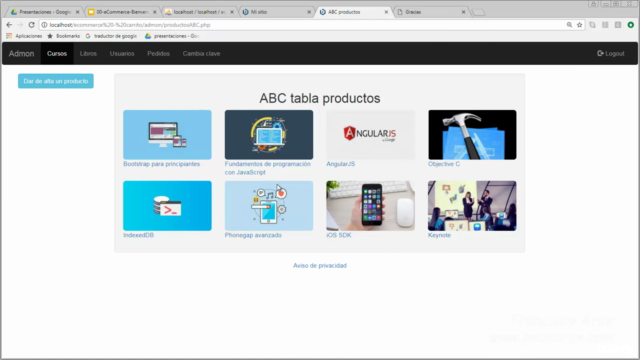Viewport: 640px width, 360px height.
Task: Reload the page with the refresh icon
Action: (x=31, y=25)
